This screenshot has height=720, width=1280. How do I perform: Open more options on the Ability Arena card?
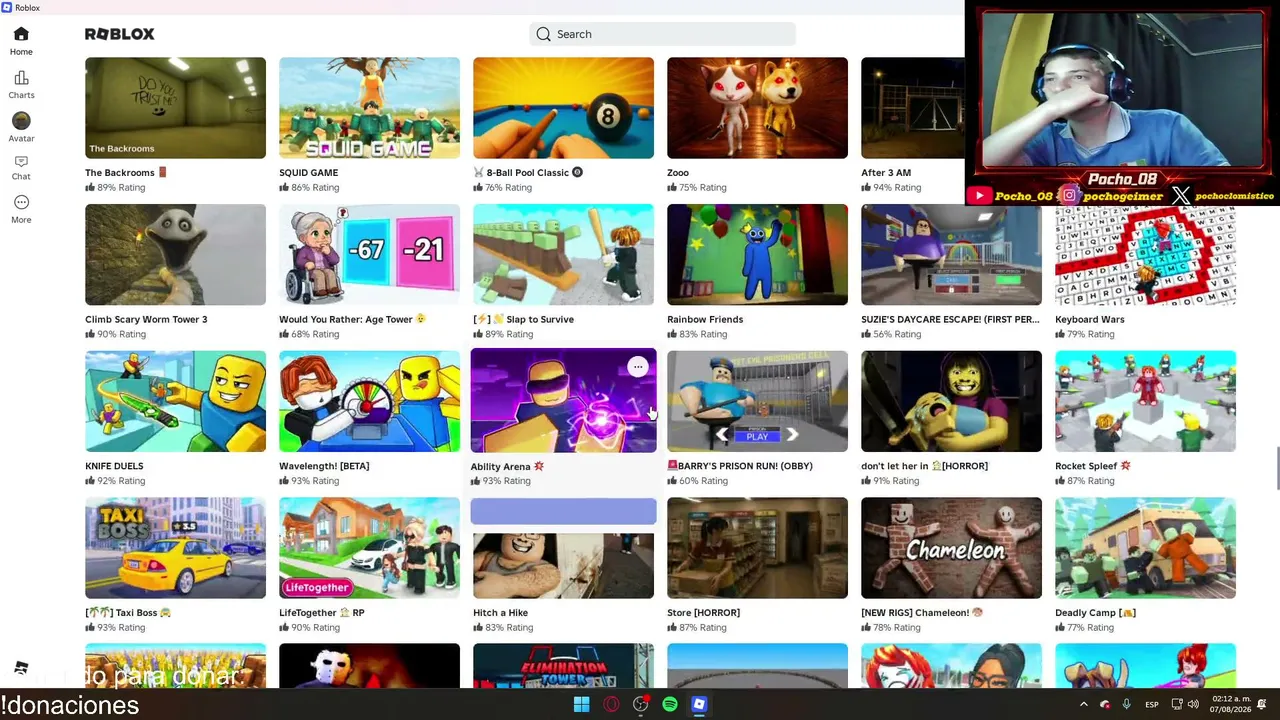[x=638, y=367]
